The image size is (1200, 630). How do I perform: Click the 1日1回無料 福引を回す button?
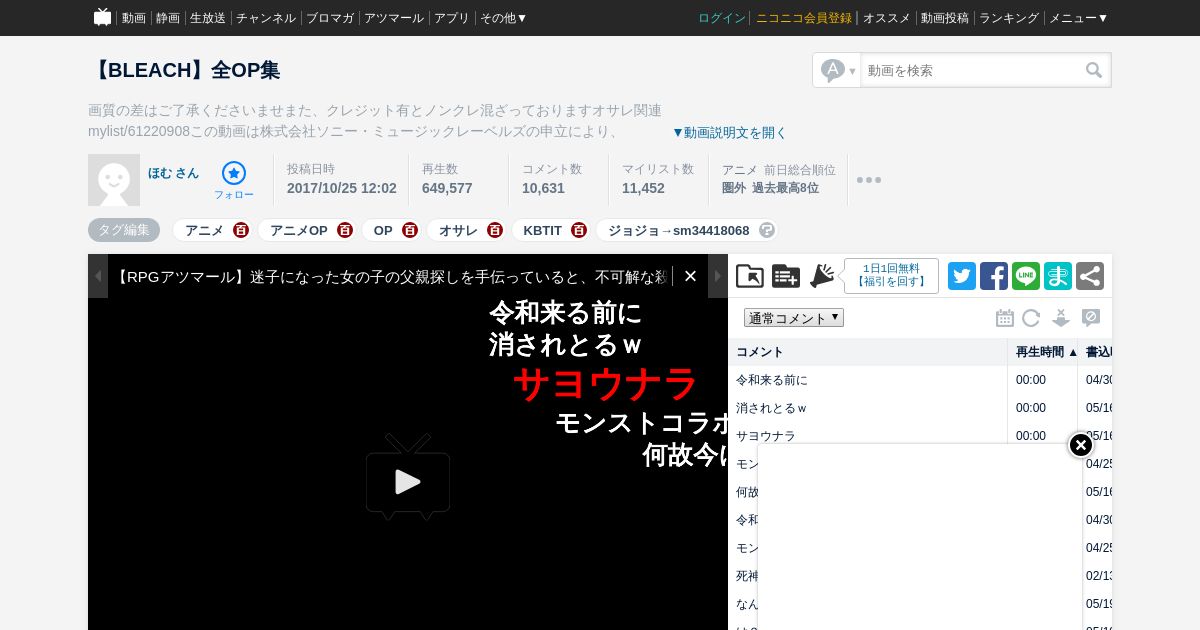pos(891,276)
